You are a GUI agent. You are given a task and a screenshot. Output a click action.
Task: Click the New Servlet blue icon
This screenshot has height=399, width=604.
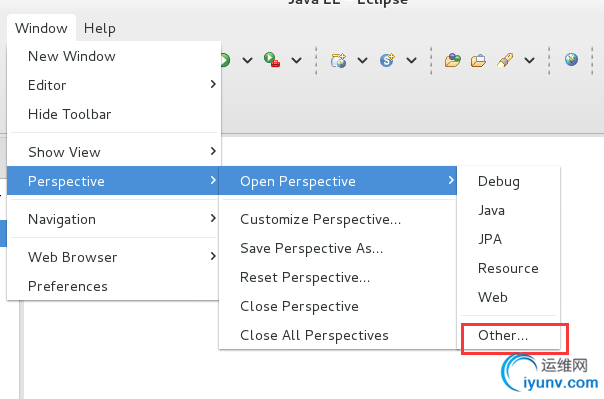click(387, 60)
